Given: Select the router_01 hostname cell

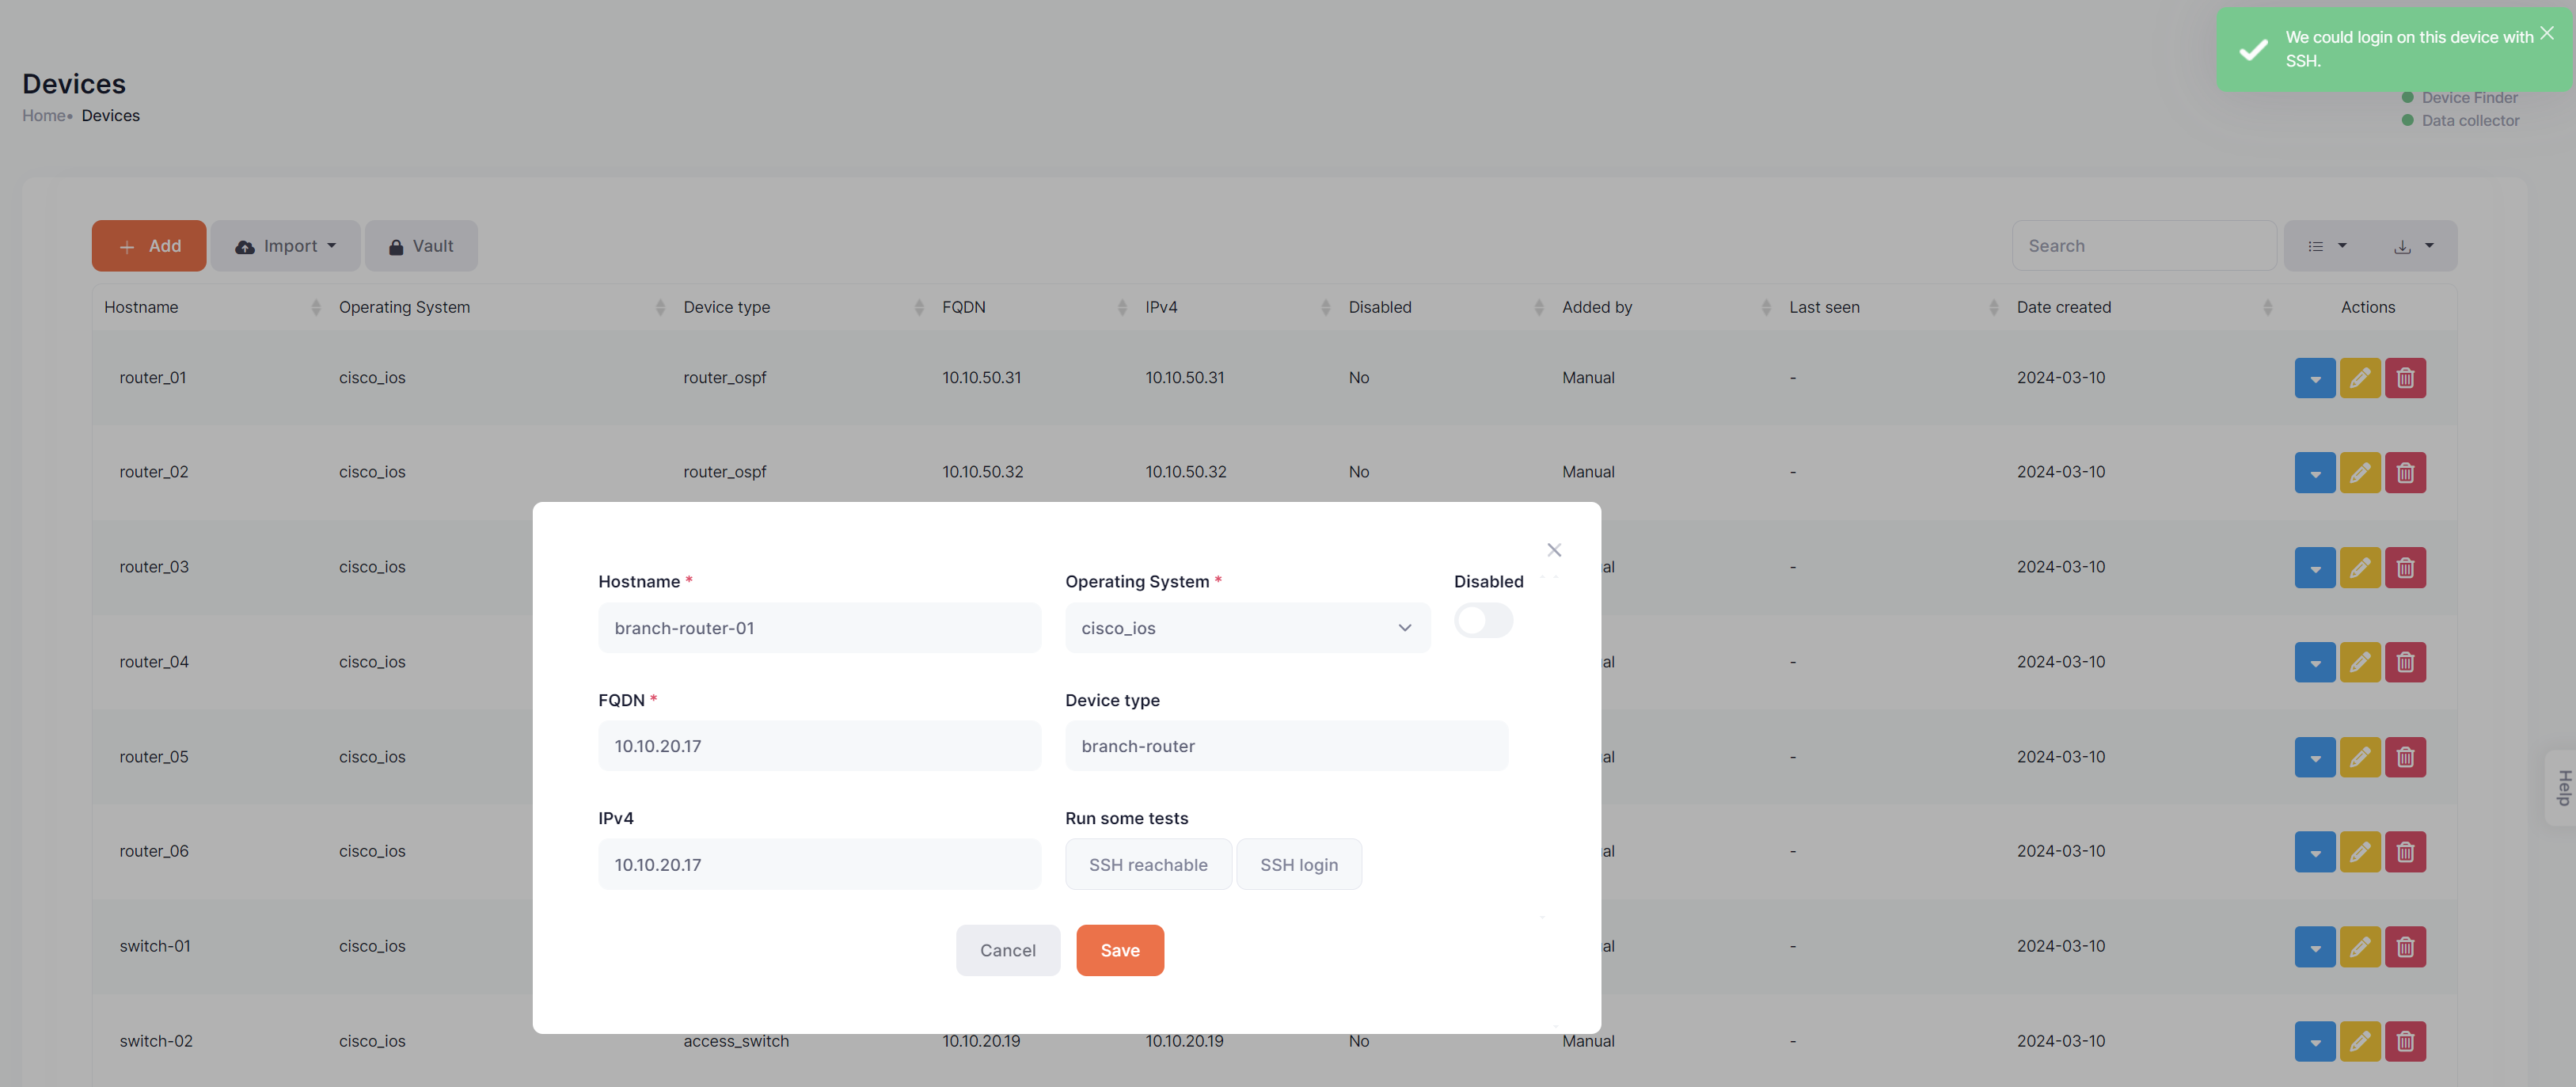Looking at the screenshot, I should (152, 378).
